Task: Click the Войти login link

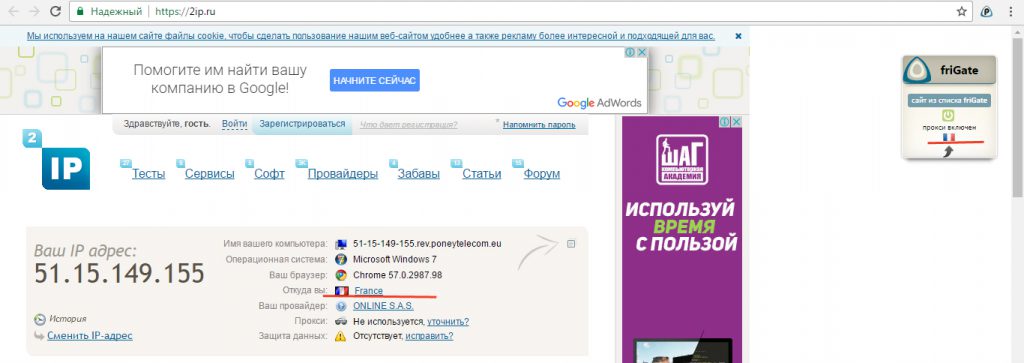Action: click(x=234, y=124)
